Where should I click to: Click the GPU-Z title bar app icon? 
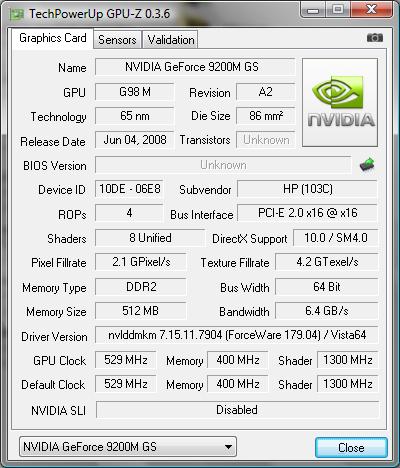[x=16, y=14]
